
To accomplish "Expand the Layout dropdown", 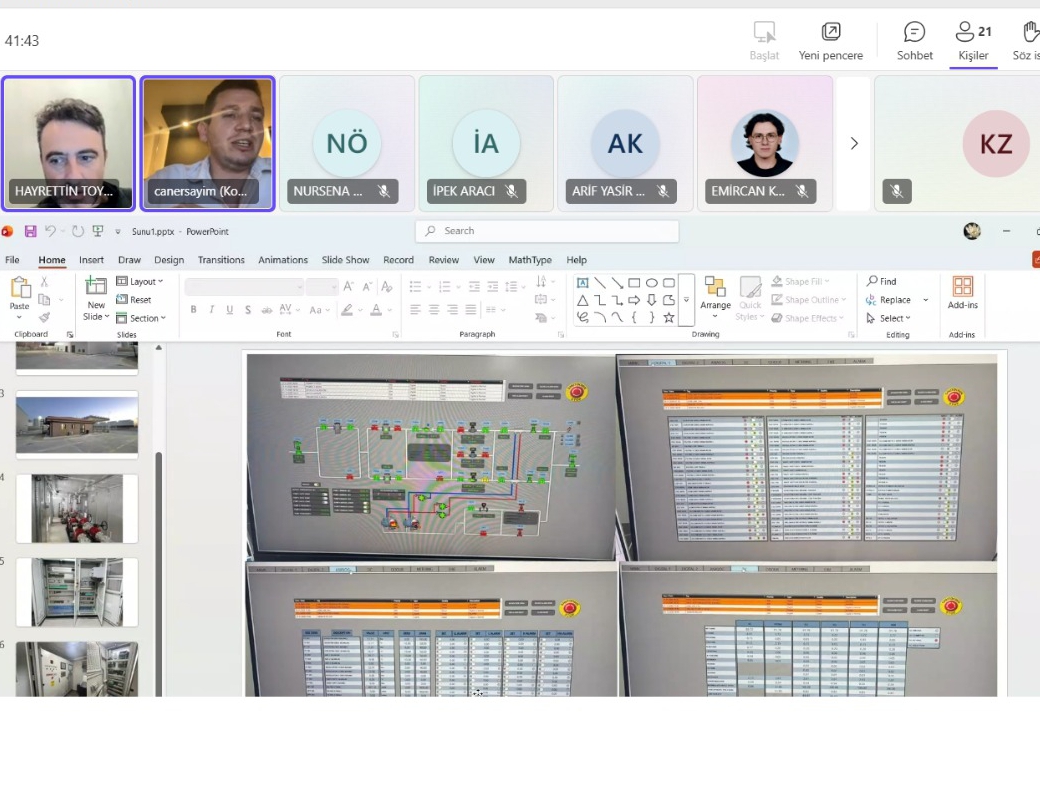I will 141,282.
